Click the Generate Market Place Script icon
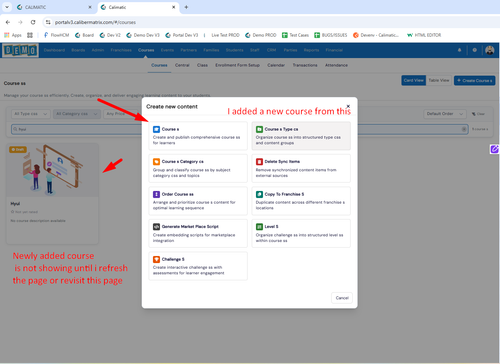The height and width of the screenshot is (364, 500). tap(156, 227)
